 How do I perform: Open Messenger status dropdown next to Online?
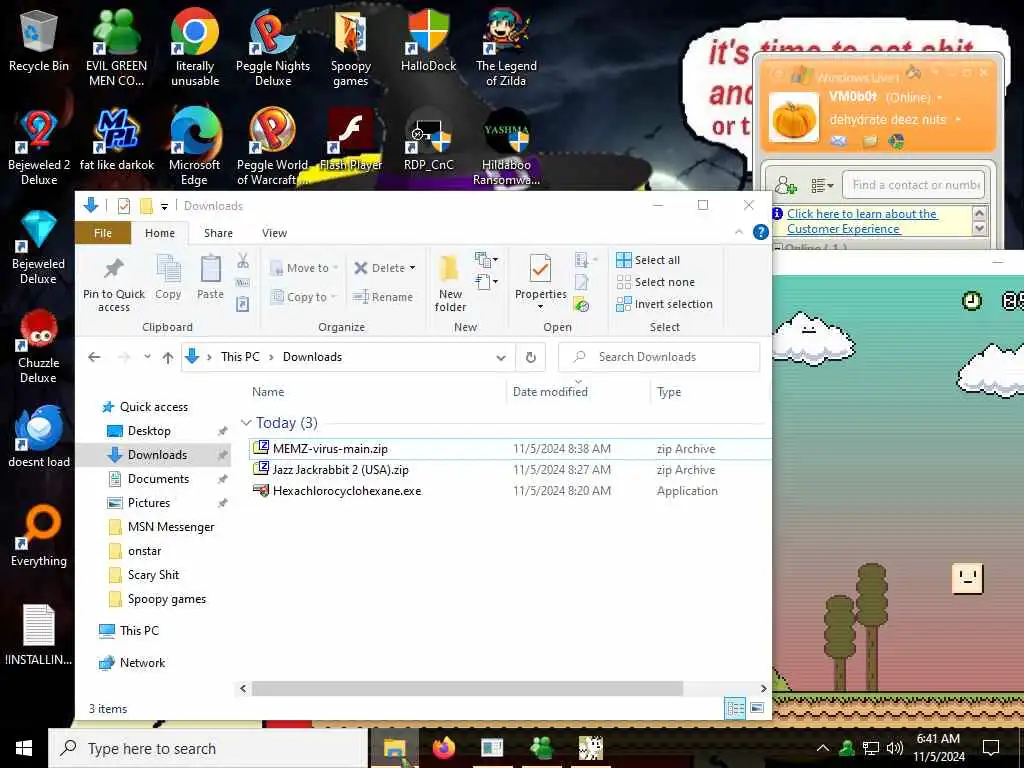[x=939, y=97]
